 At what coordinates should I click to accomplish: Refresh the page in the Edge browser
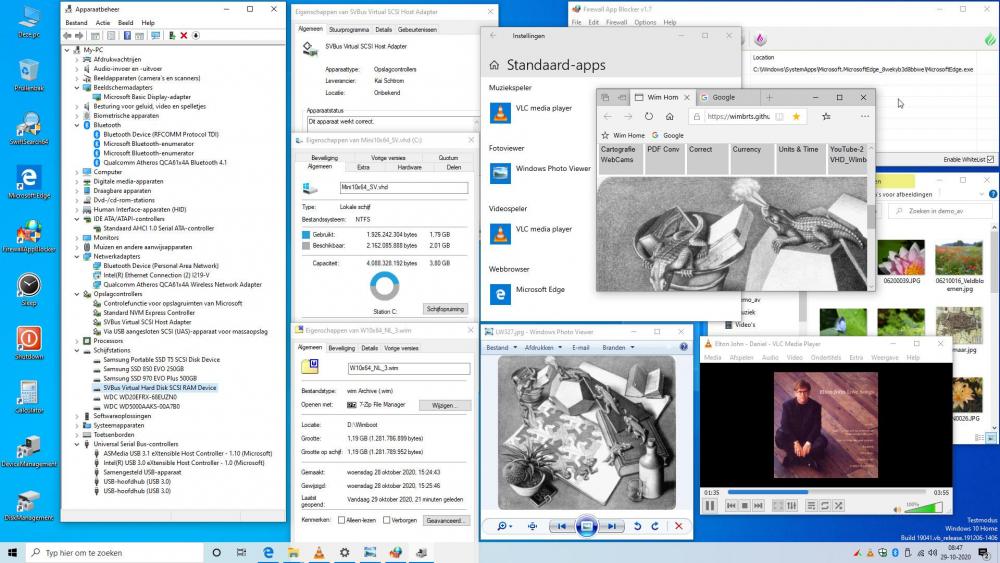coord(649,116)
